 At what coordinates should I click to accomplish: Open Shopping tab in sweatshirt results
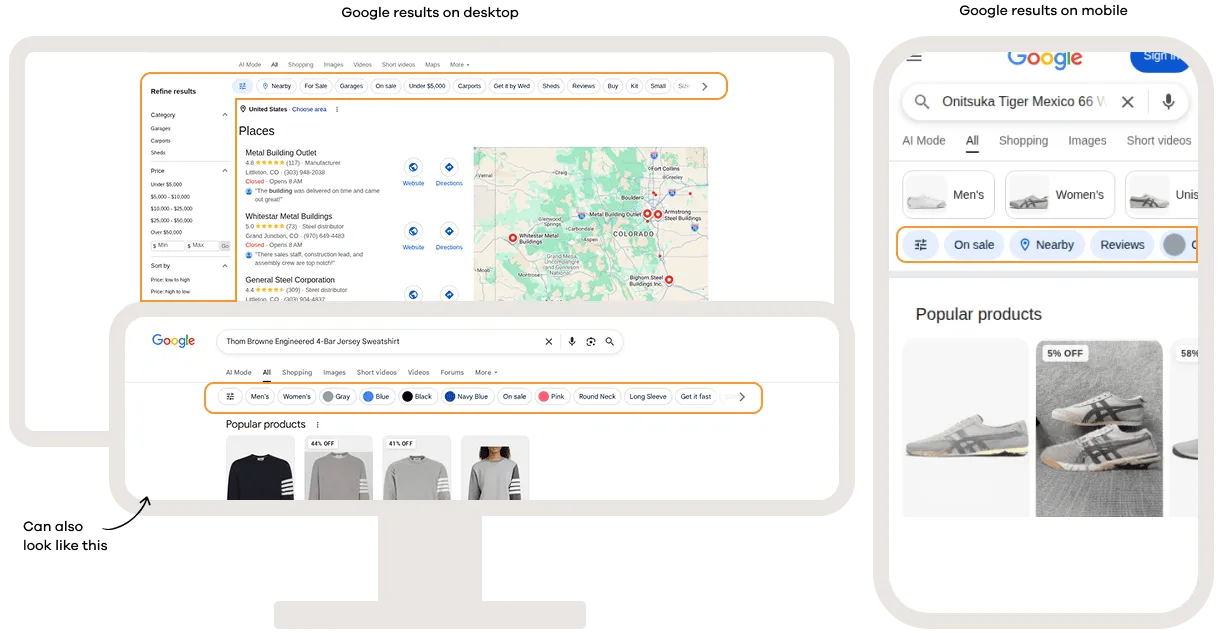point(297,372)
